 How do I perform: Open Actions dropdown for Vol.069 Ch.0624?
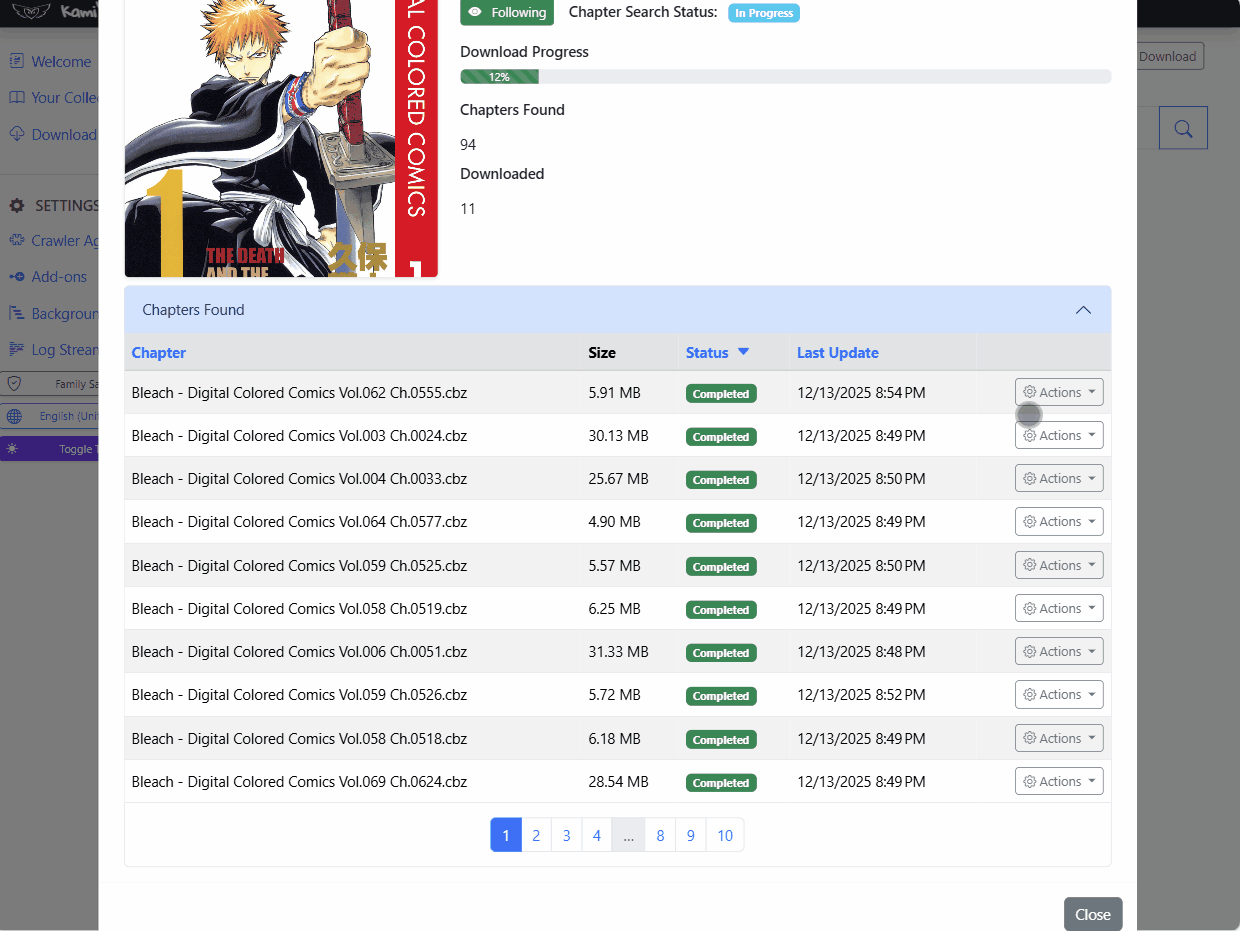(x=1059, y=781)
